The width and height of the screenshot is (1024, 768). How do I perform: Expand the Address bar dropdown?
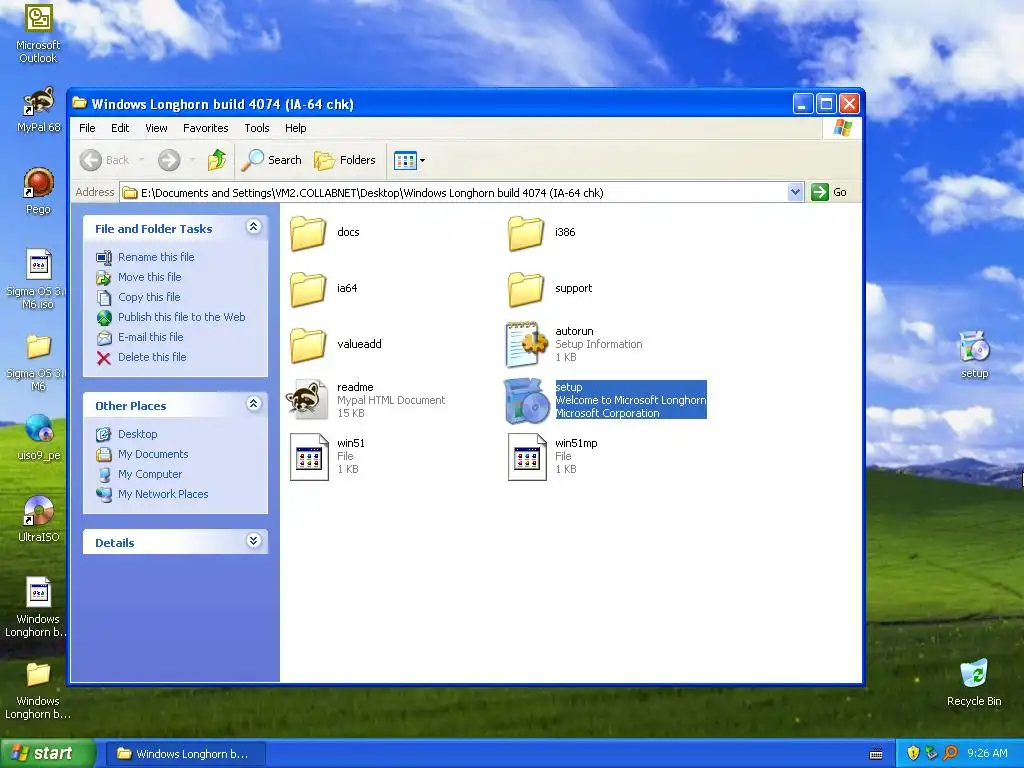tap(795, 192)
